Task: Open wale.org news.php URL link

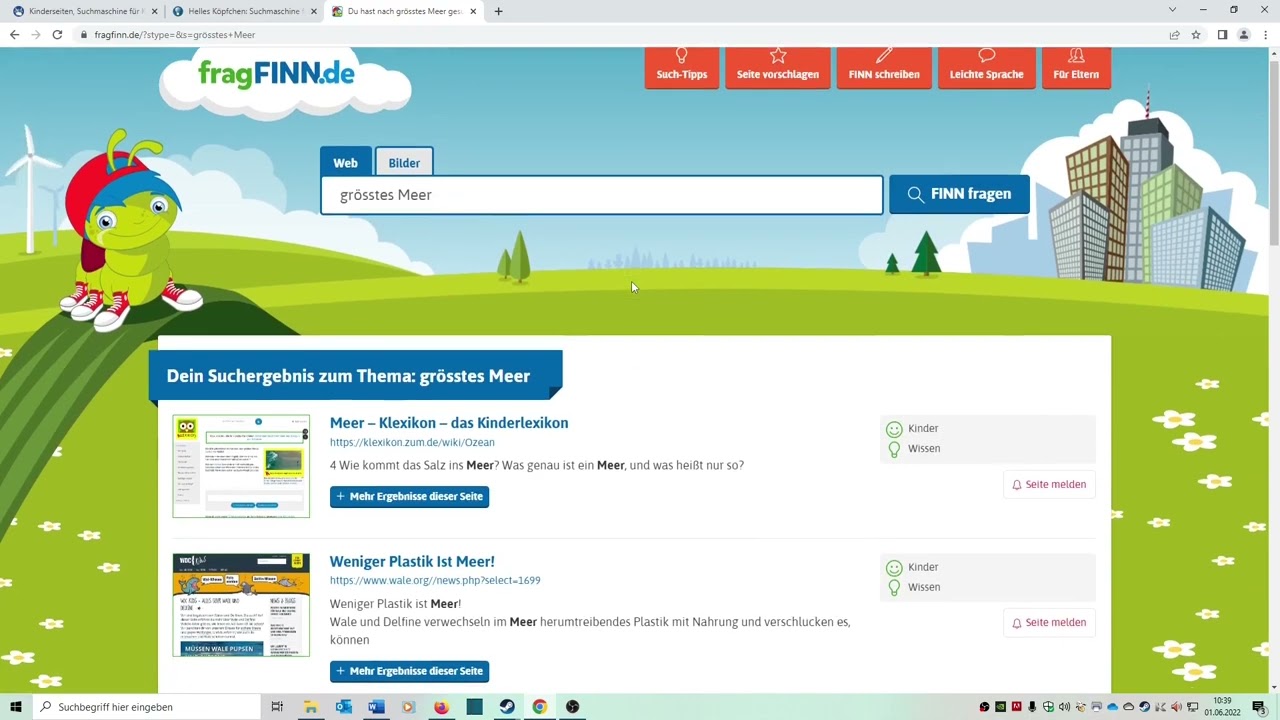Action: [x=435, y=580]
